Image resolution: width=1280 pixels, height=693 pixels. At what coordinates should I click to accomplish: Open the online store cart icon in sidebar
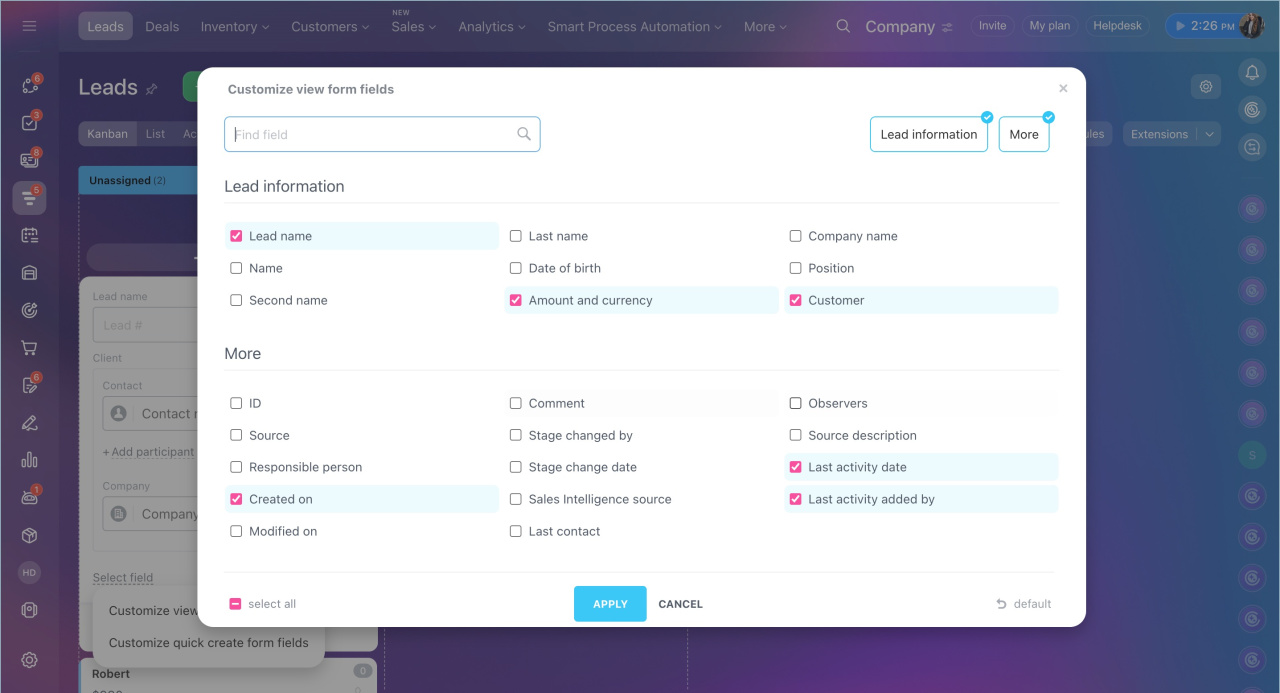[29, 348]
